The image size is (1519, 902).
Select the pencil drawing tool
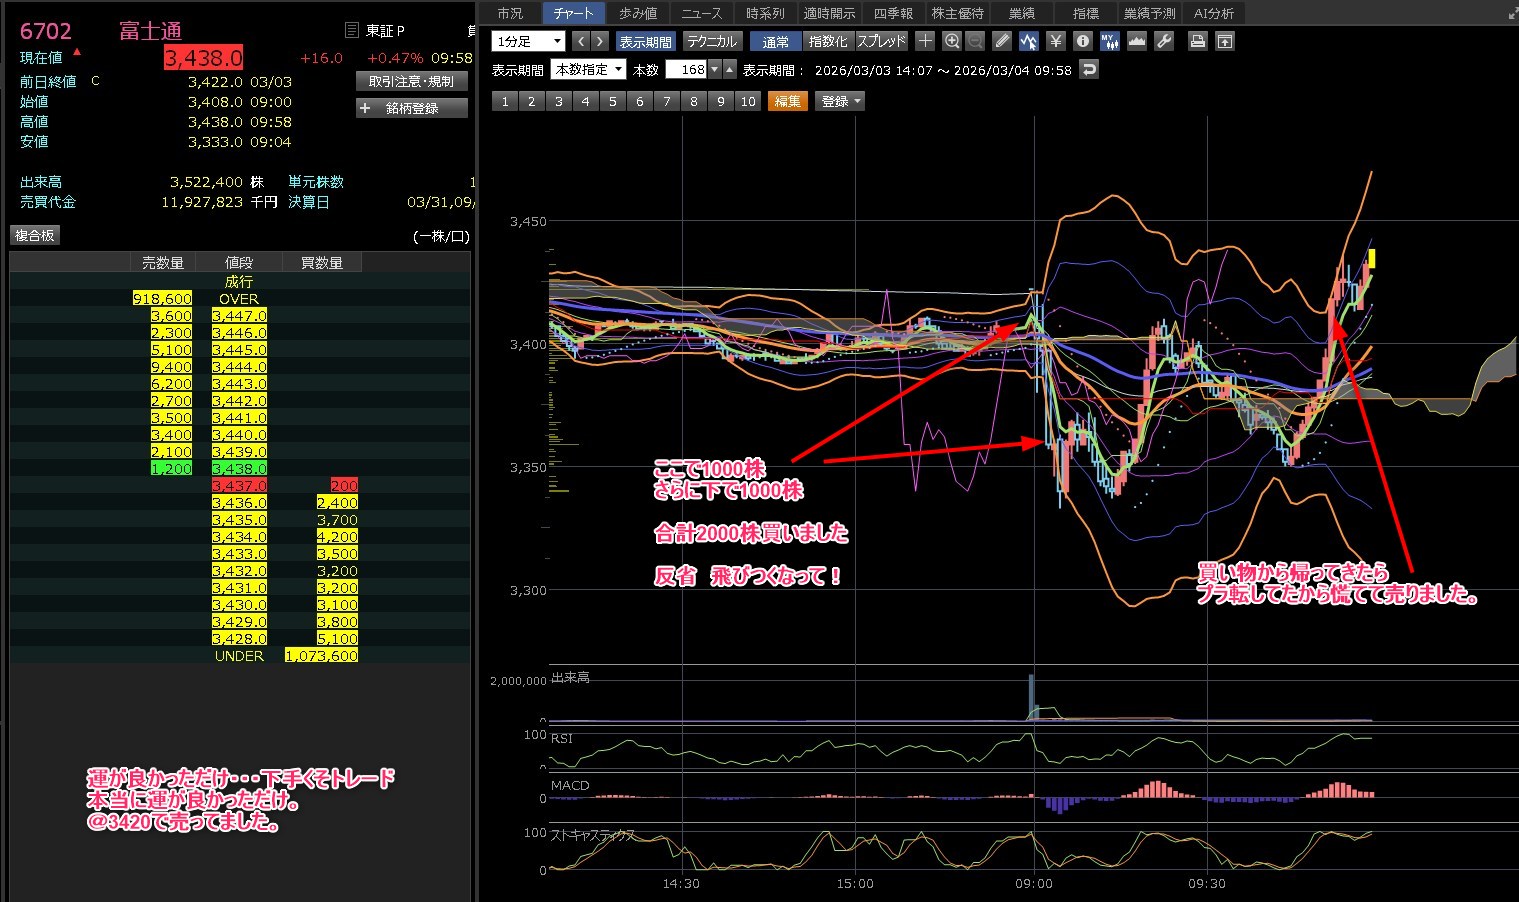[x=1002, y=41]
